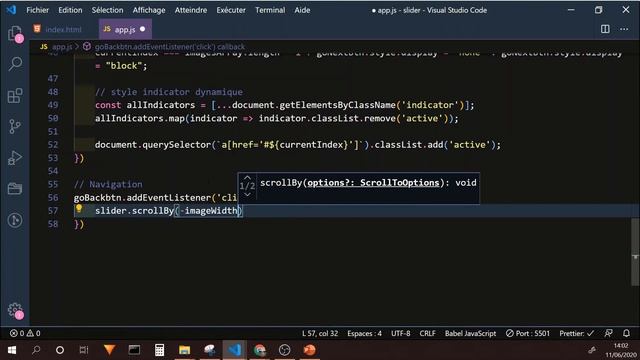Image resolution: width=640 pixels, height=360 pixels.
Task: Open File Explorer from taskbar
Action: click(x=184, y=350)
